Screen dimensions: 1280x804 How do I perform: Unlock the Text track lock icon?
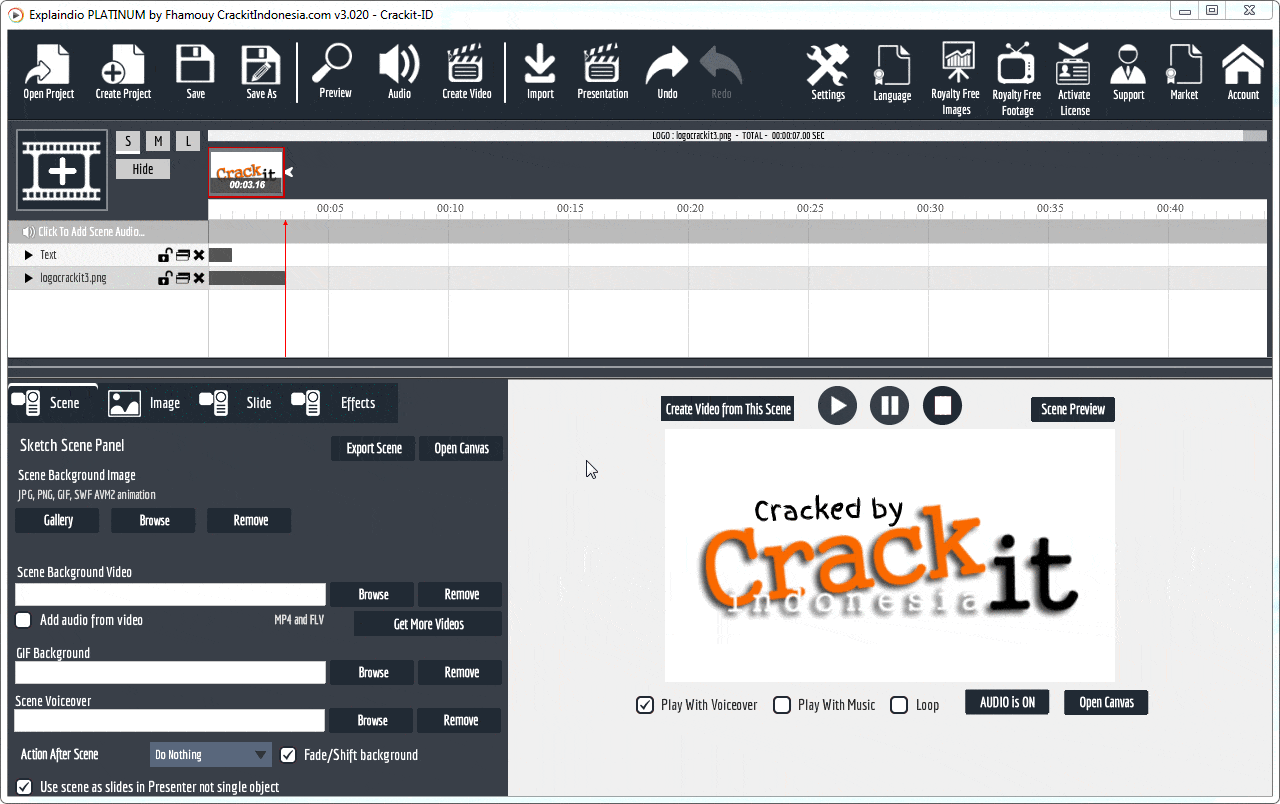tap(165, 255)
